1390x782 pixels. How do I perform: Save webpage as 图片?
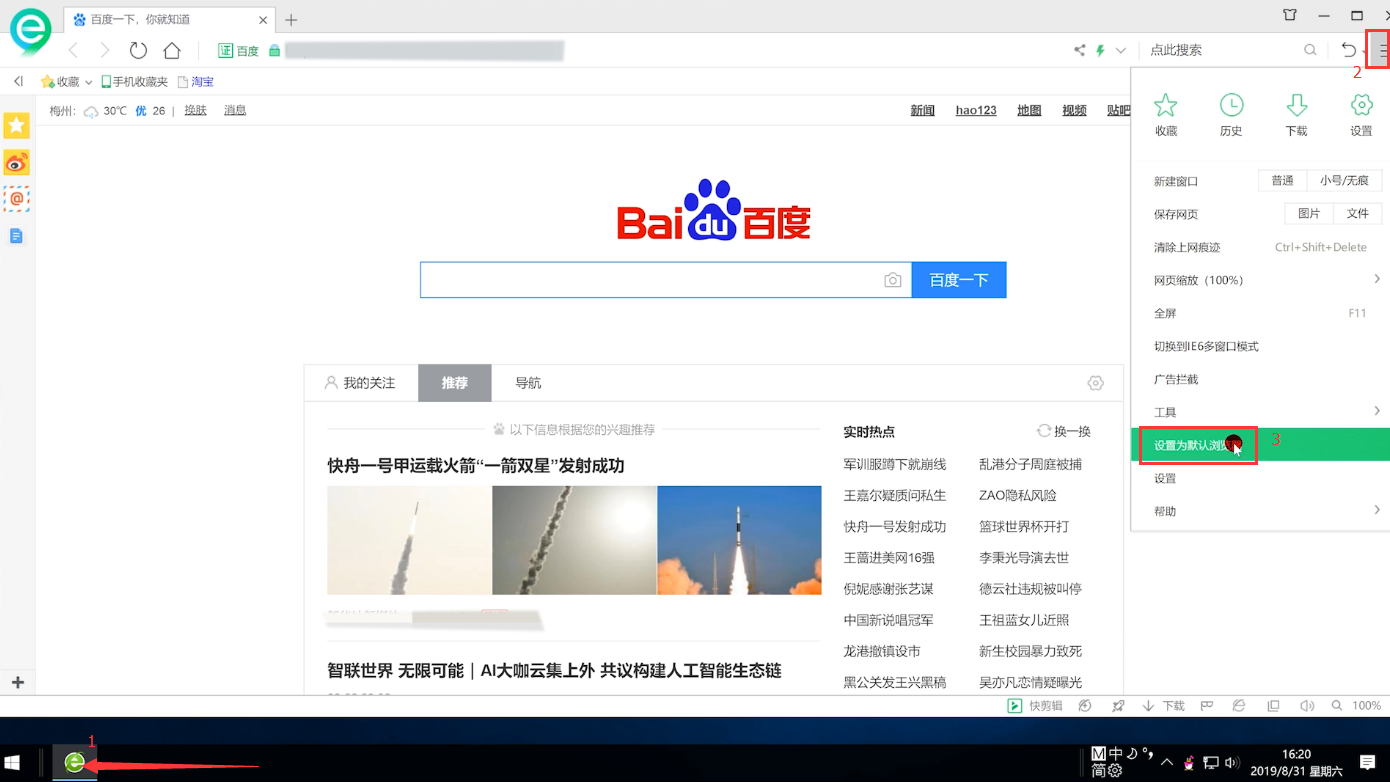1309,214
